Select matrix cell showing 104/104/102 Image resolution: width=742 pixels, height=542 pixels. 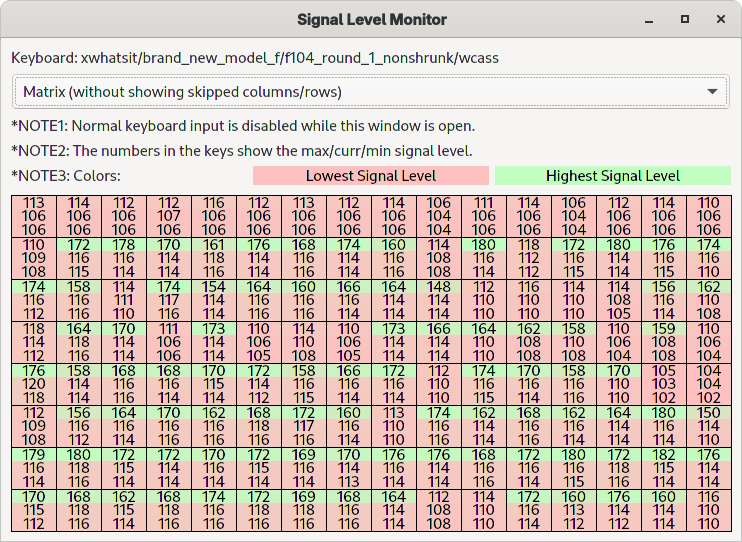[x=709, y=384]
